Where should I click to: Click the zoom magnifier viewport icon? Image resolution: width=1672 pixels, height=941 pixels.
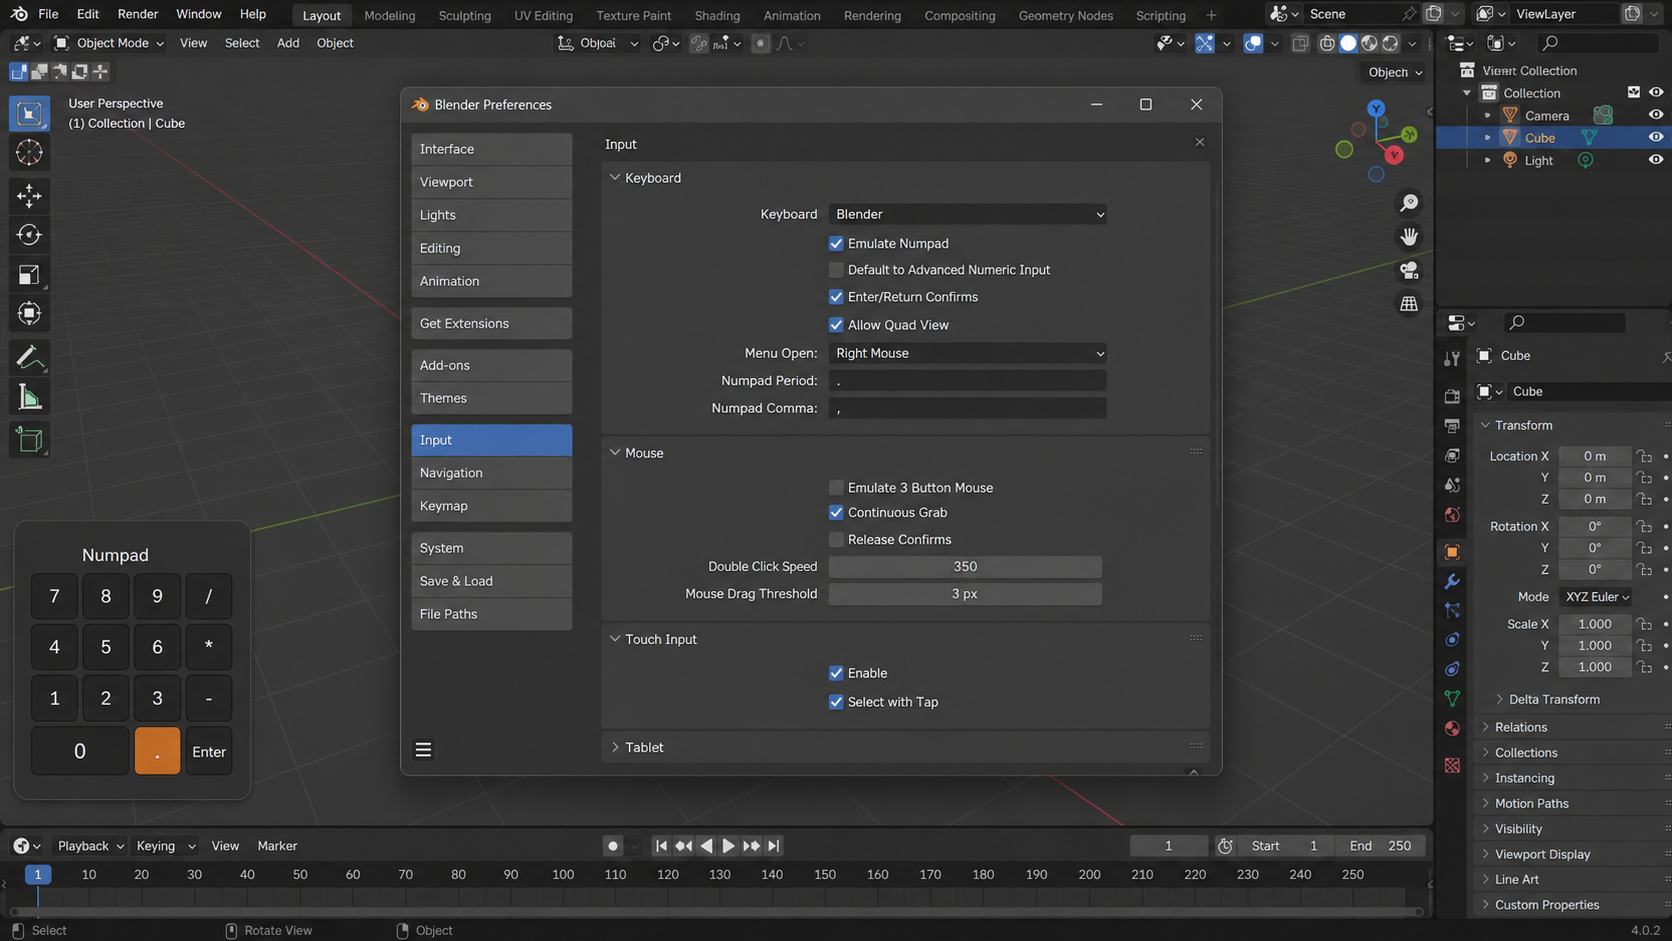tap(1409, 203)
